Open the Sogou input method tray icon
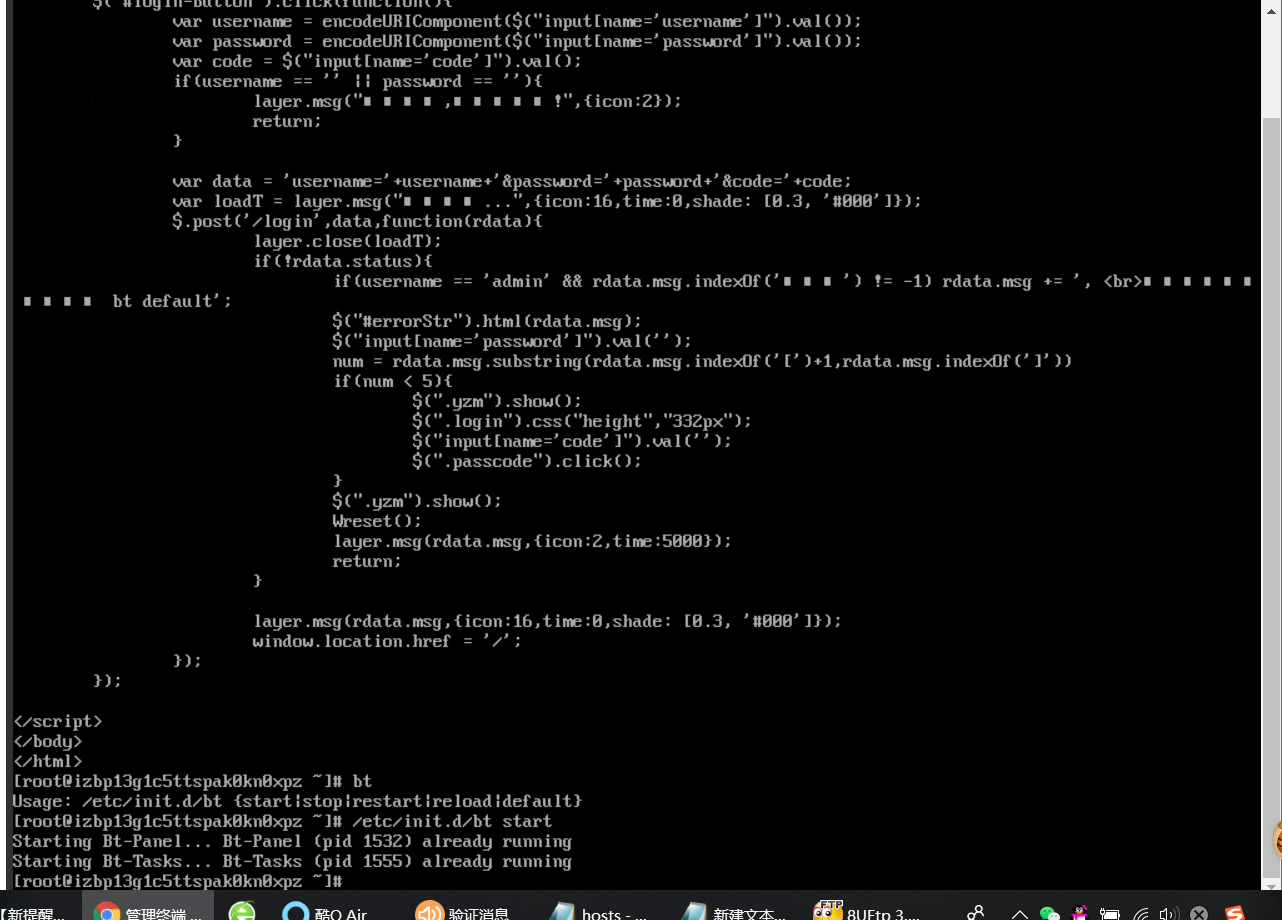 pyautogui.click(x=1235, y=914)
